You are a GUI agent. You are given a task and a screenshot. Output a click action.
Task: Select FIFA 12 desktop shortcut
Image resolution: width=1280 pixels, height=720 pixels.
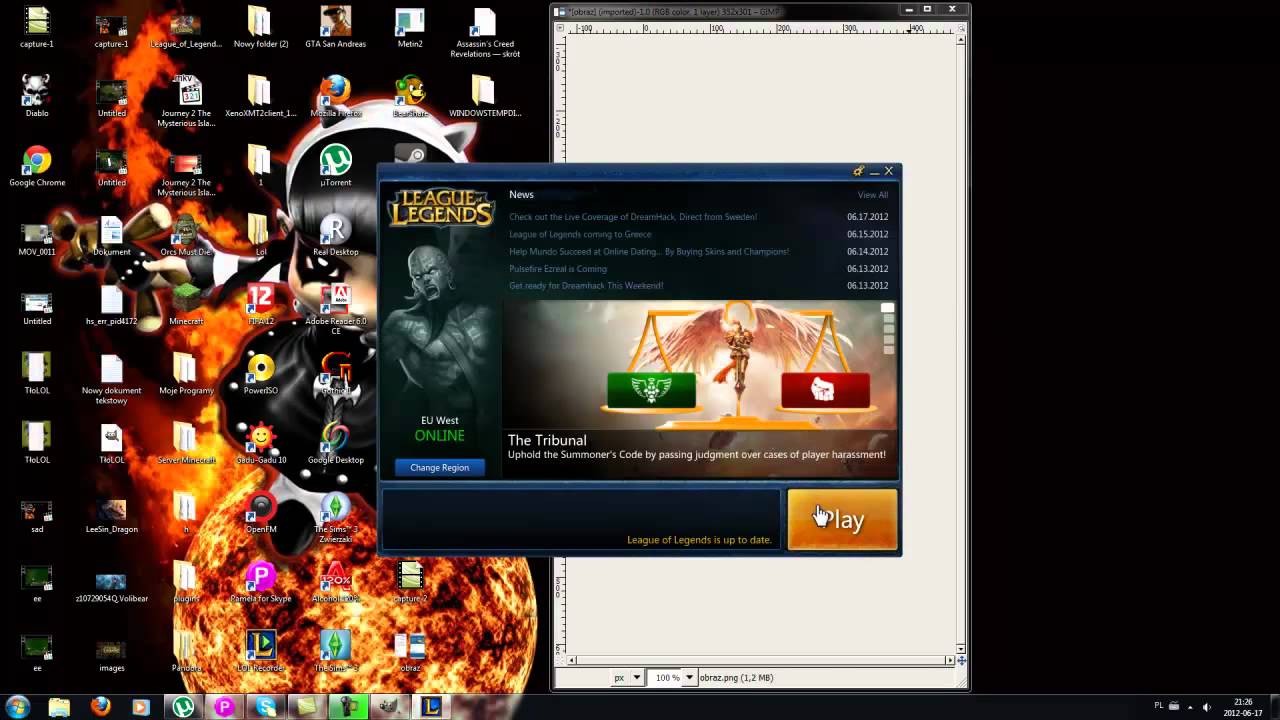click(260, 304)
